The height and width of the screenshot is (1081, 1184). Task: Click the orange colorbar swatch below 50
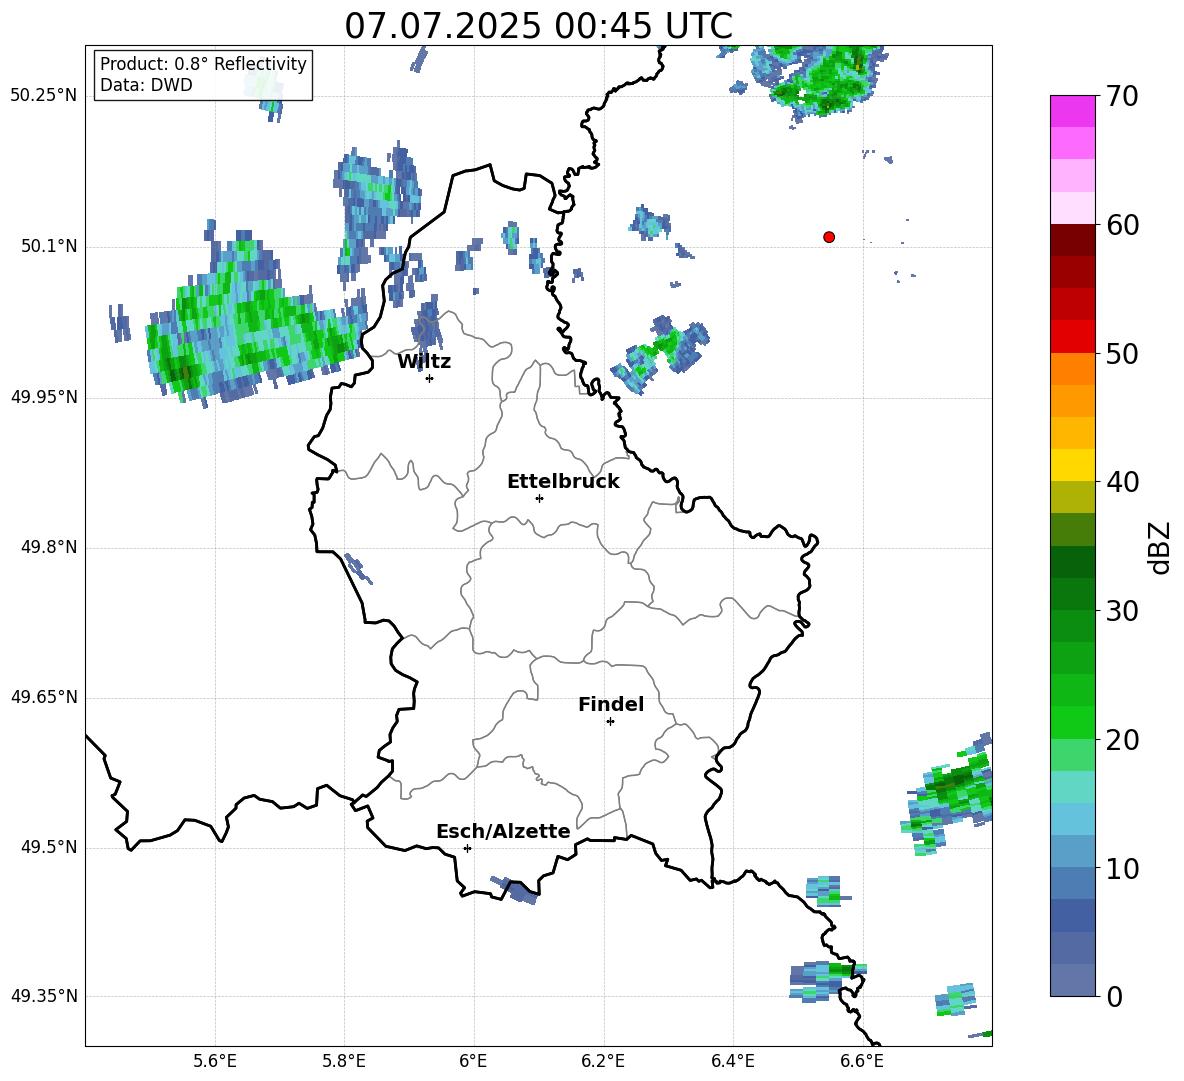pyautogui.click(x=1072, y=369)
